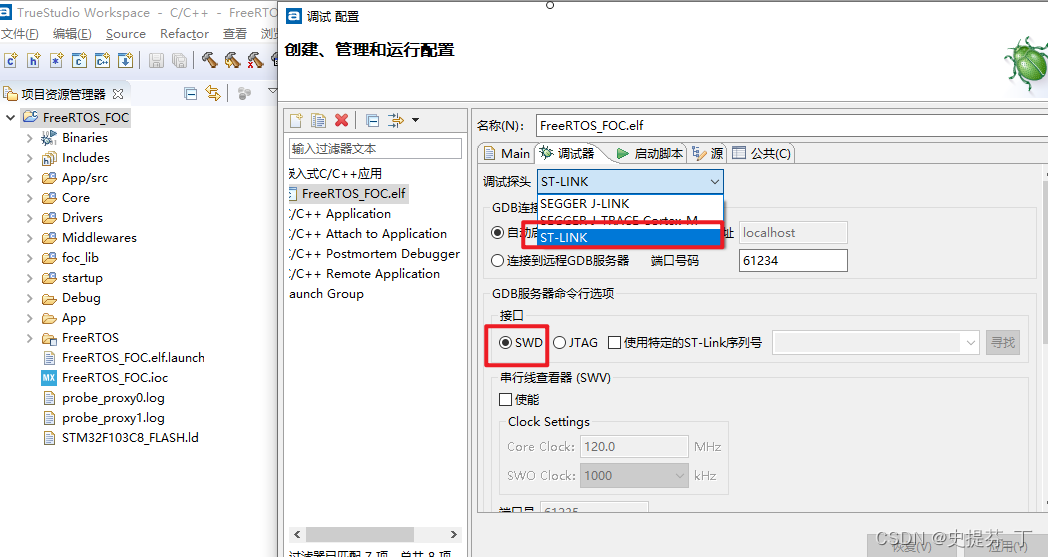Select STM32F103C8_FLASH.ld file
Image resolution: width=1048 pixels, height=557 pixels.
pyautogui.click(x=120, y=438)
